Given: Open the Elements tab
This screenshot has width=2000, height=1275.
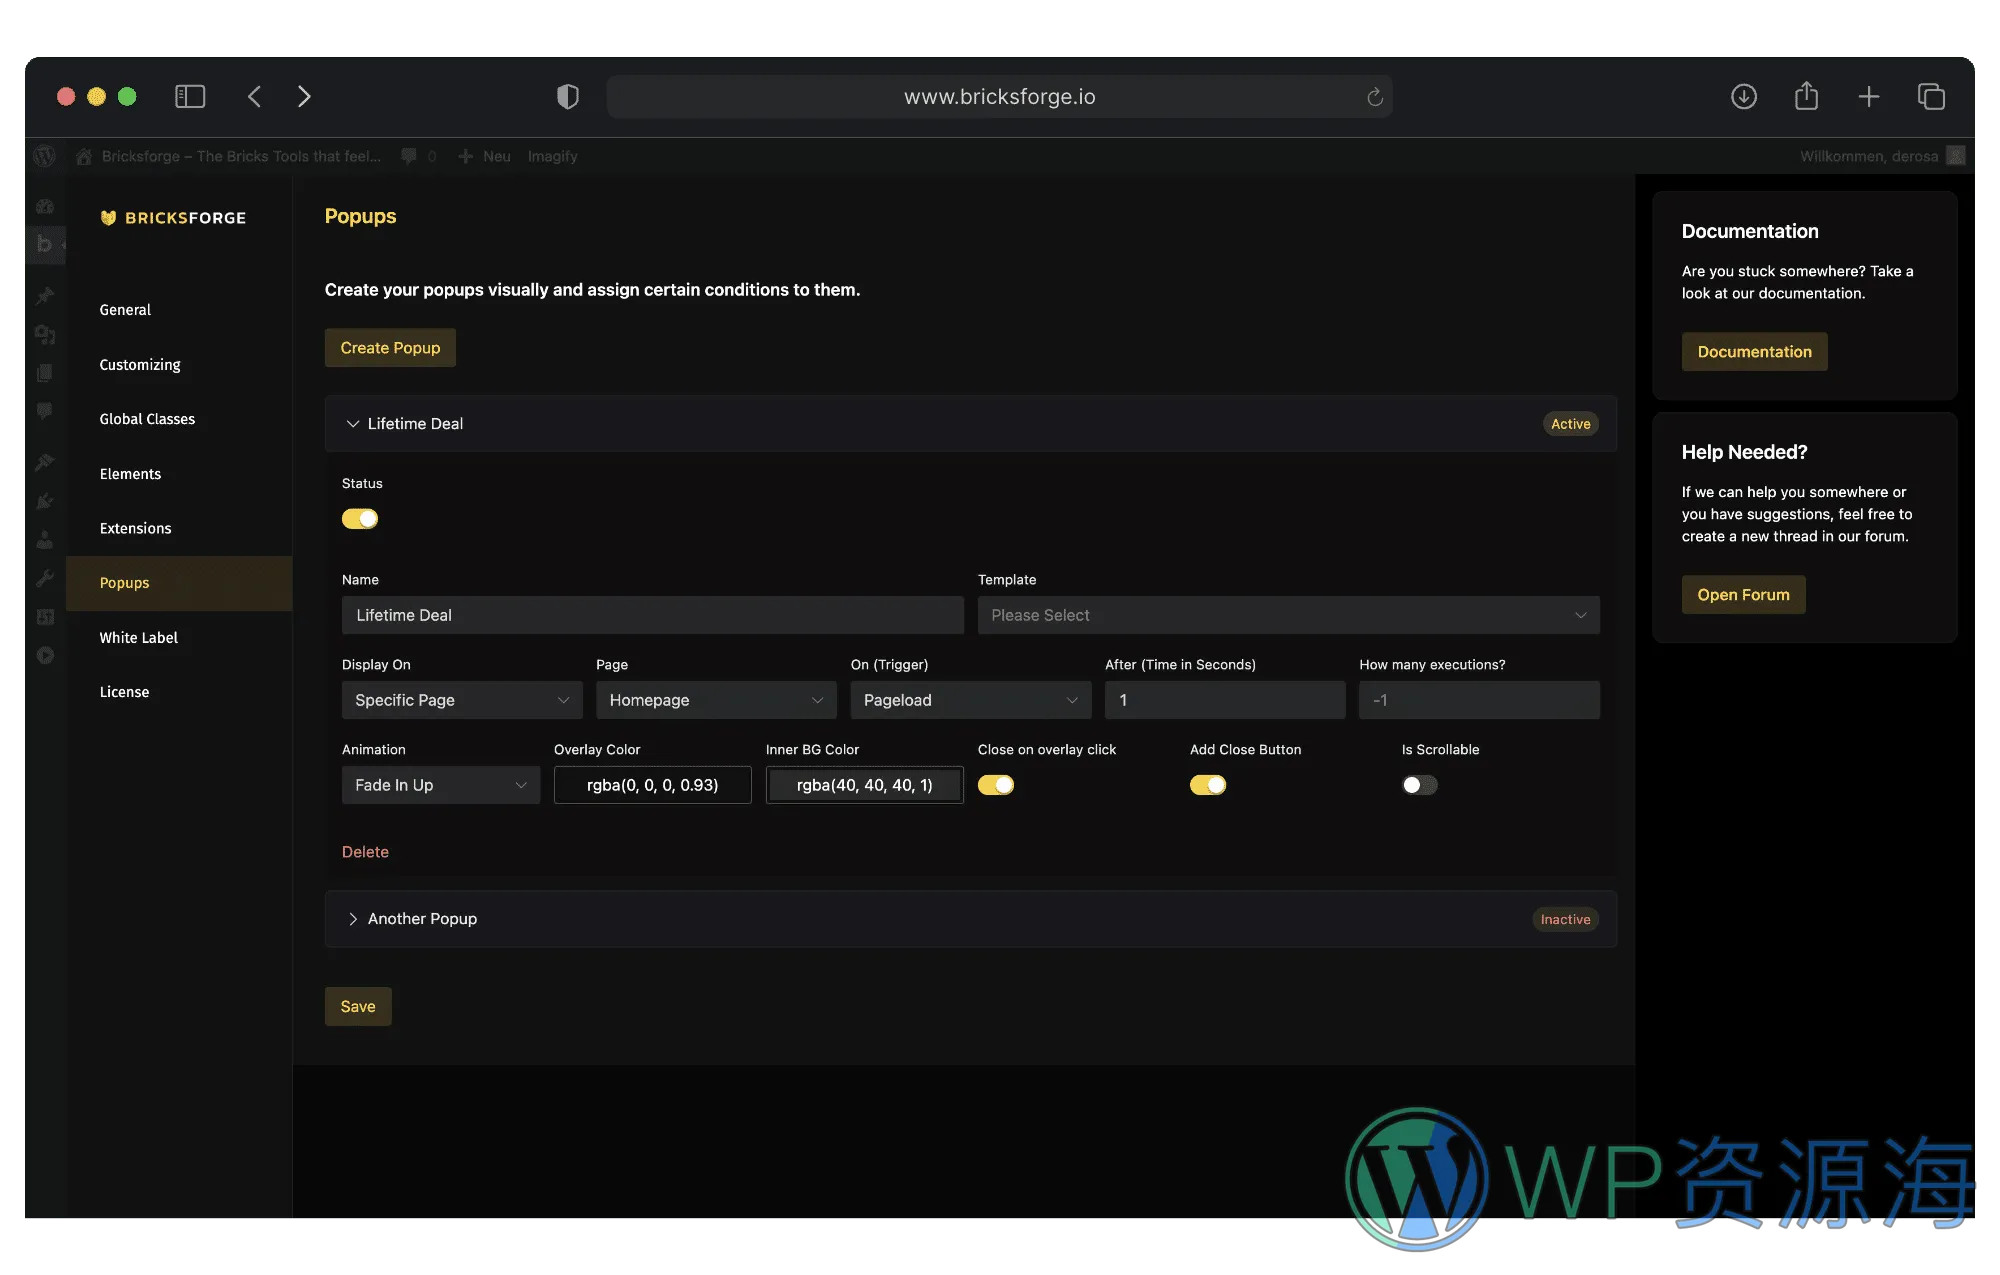Looking at the screenshot, I should [x=130, y=474].
